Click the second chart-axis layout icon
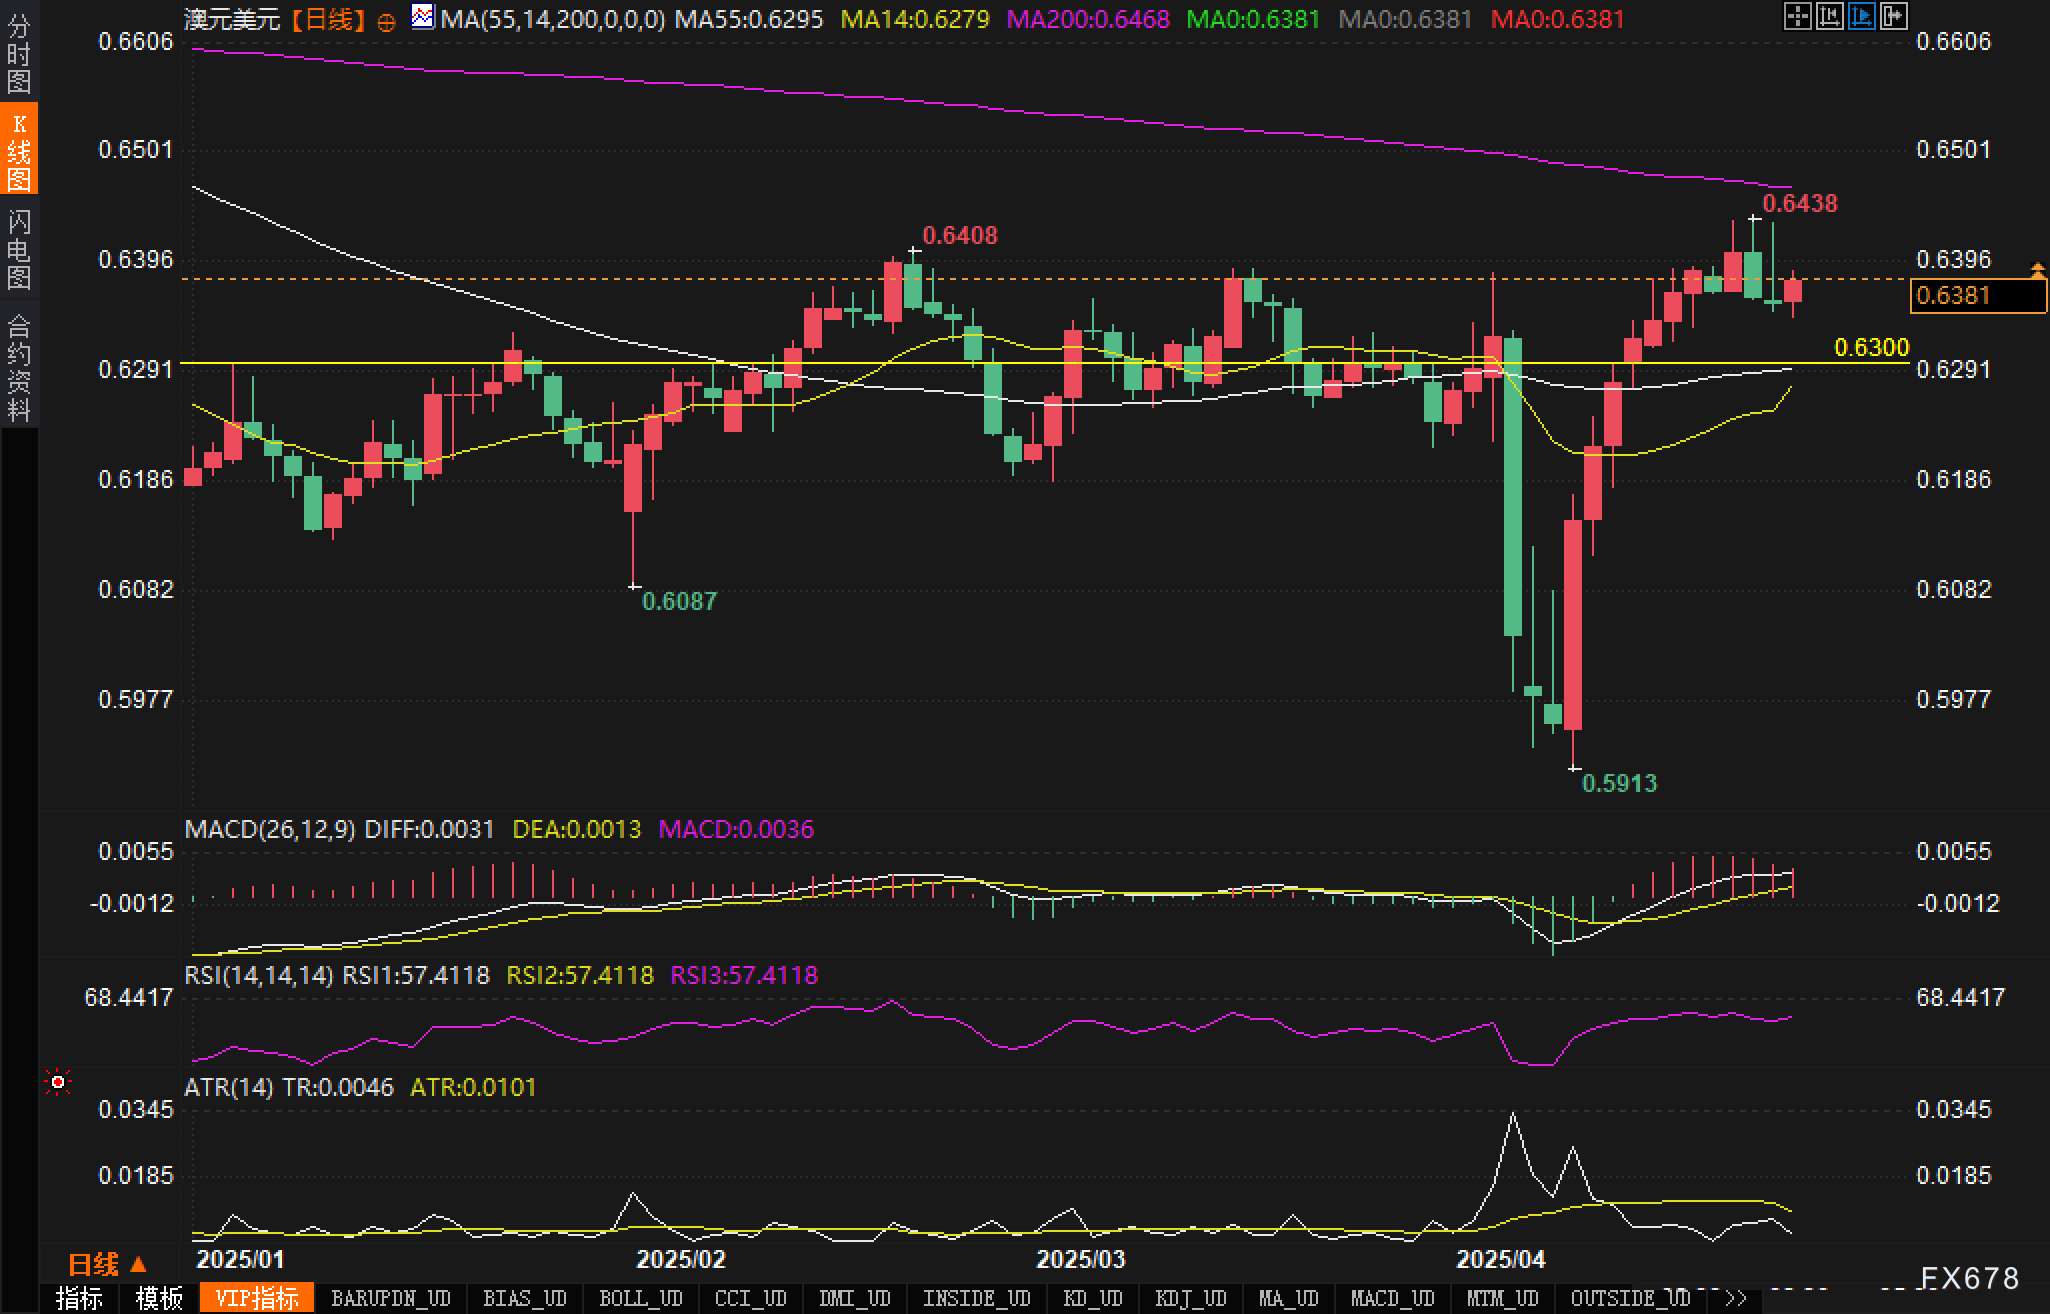Viewport: 2050px width, 1314px height. click(1829, 16)
